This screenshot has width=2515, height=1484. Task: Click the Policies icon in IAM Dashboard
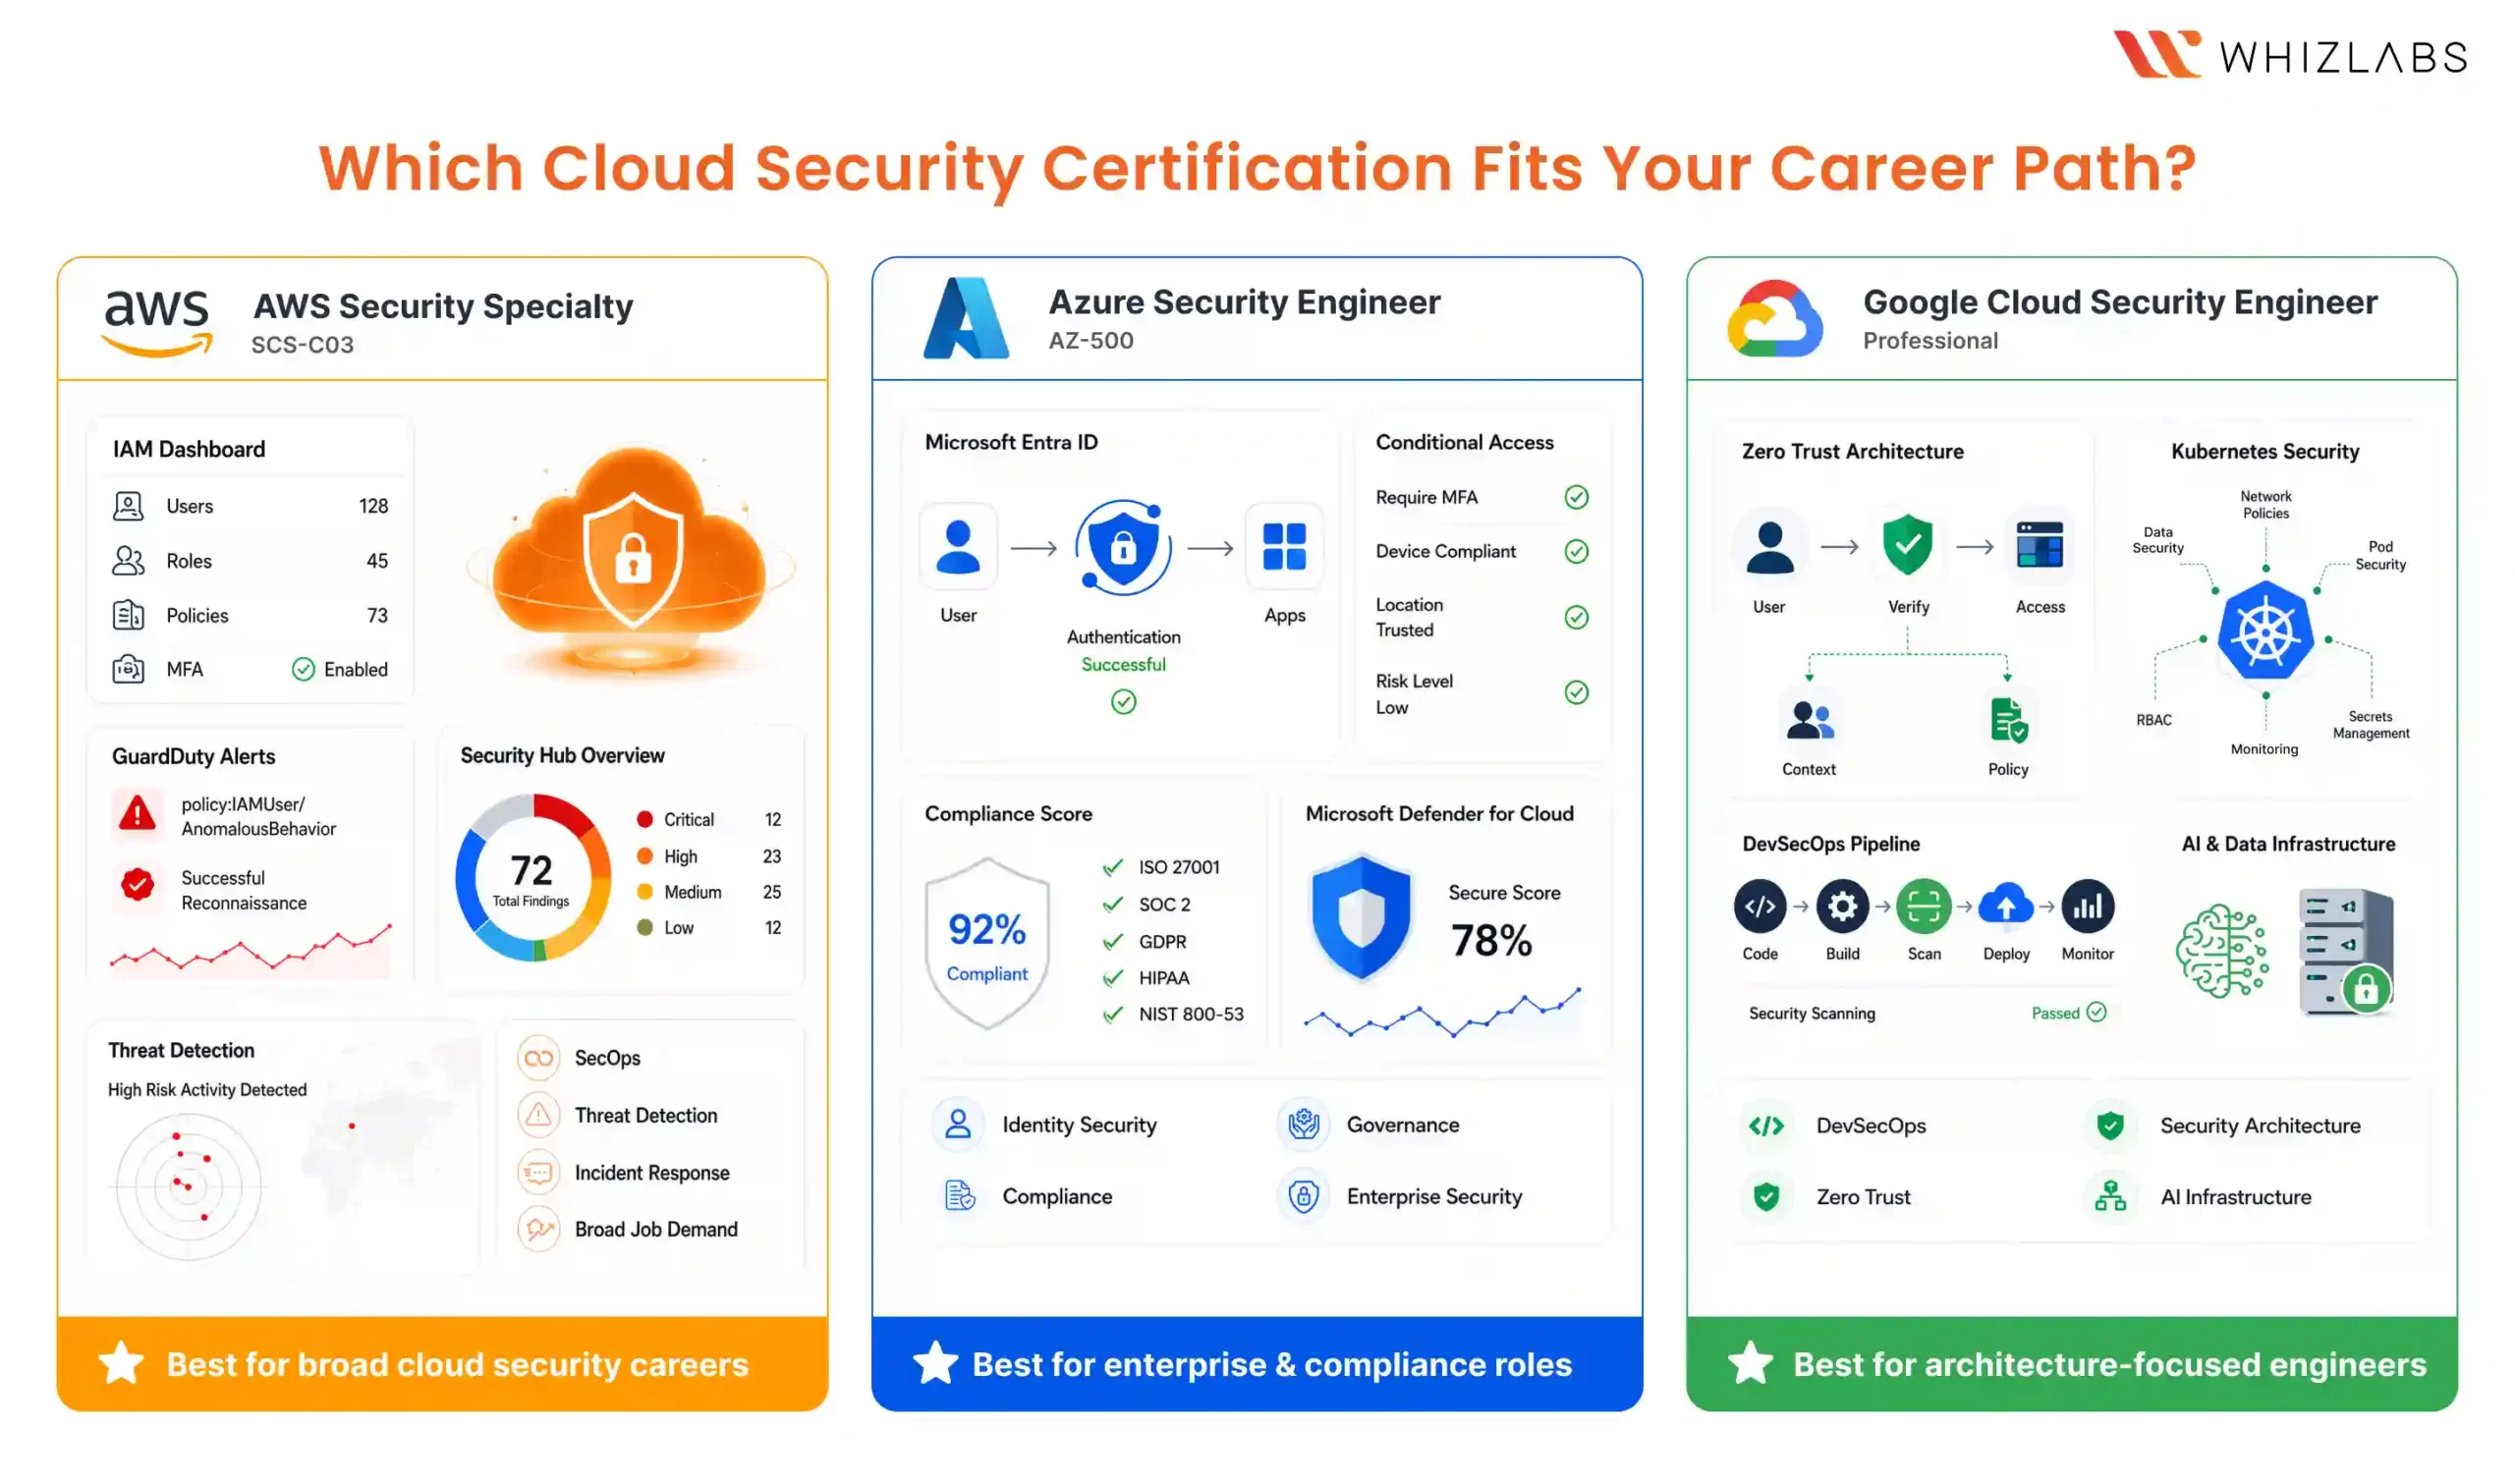coord(128,615)
